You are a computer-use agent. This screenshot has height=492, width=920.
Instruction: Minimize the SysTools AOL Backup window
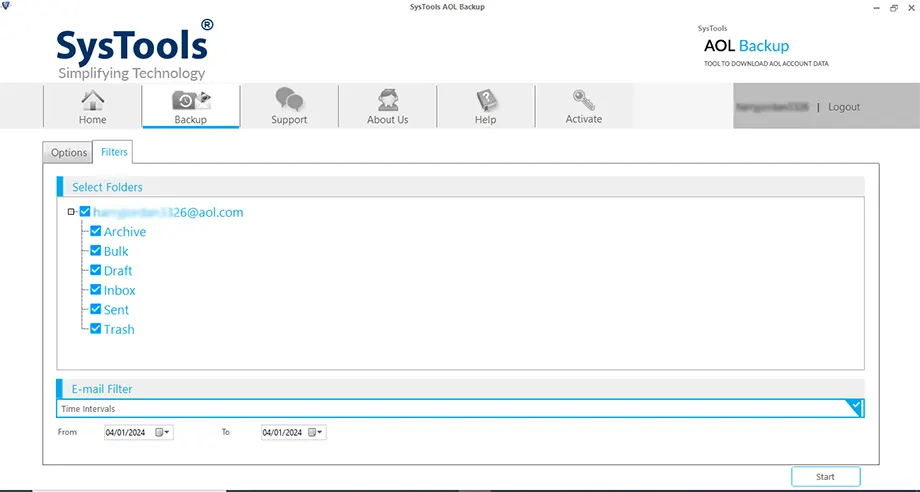click(876, 8)
